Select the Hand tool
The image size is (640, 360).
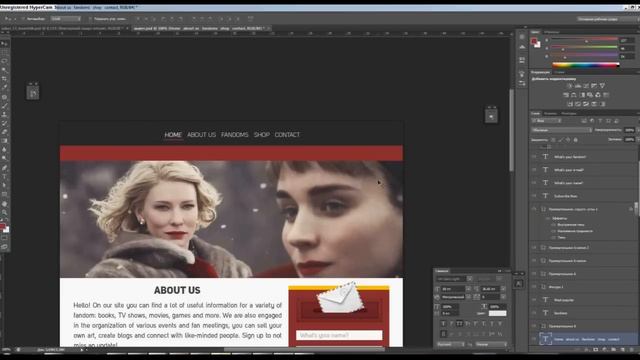[4, 204]
